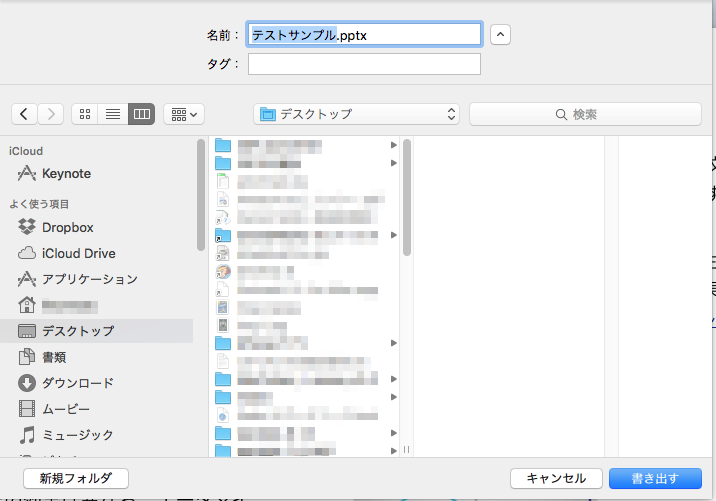The height and width of the screenshot is (501, 716).
Task: Click the 書き出す button
Action: pyautogui.click(x=655, y=478)
